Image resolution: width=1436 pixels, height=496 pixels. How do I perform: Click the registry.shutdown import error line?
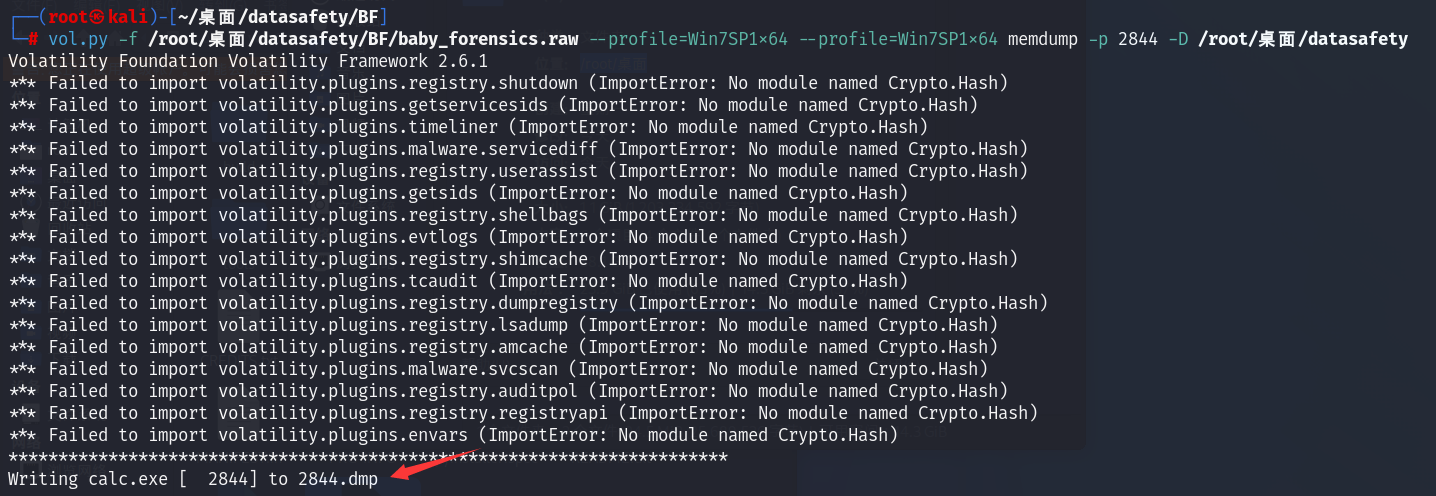tap(508, 83)
